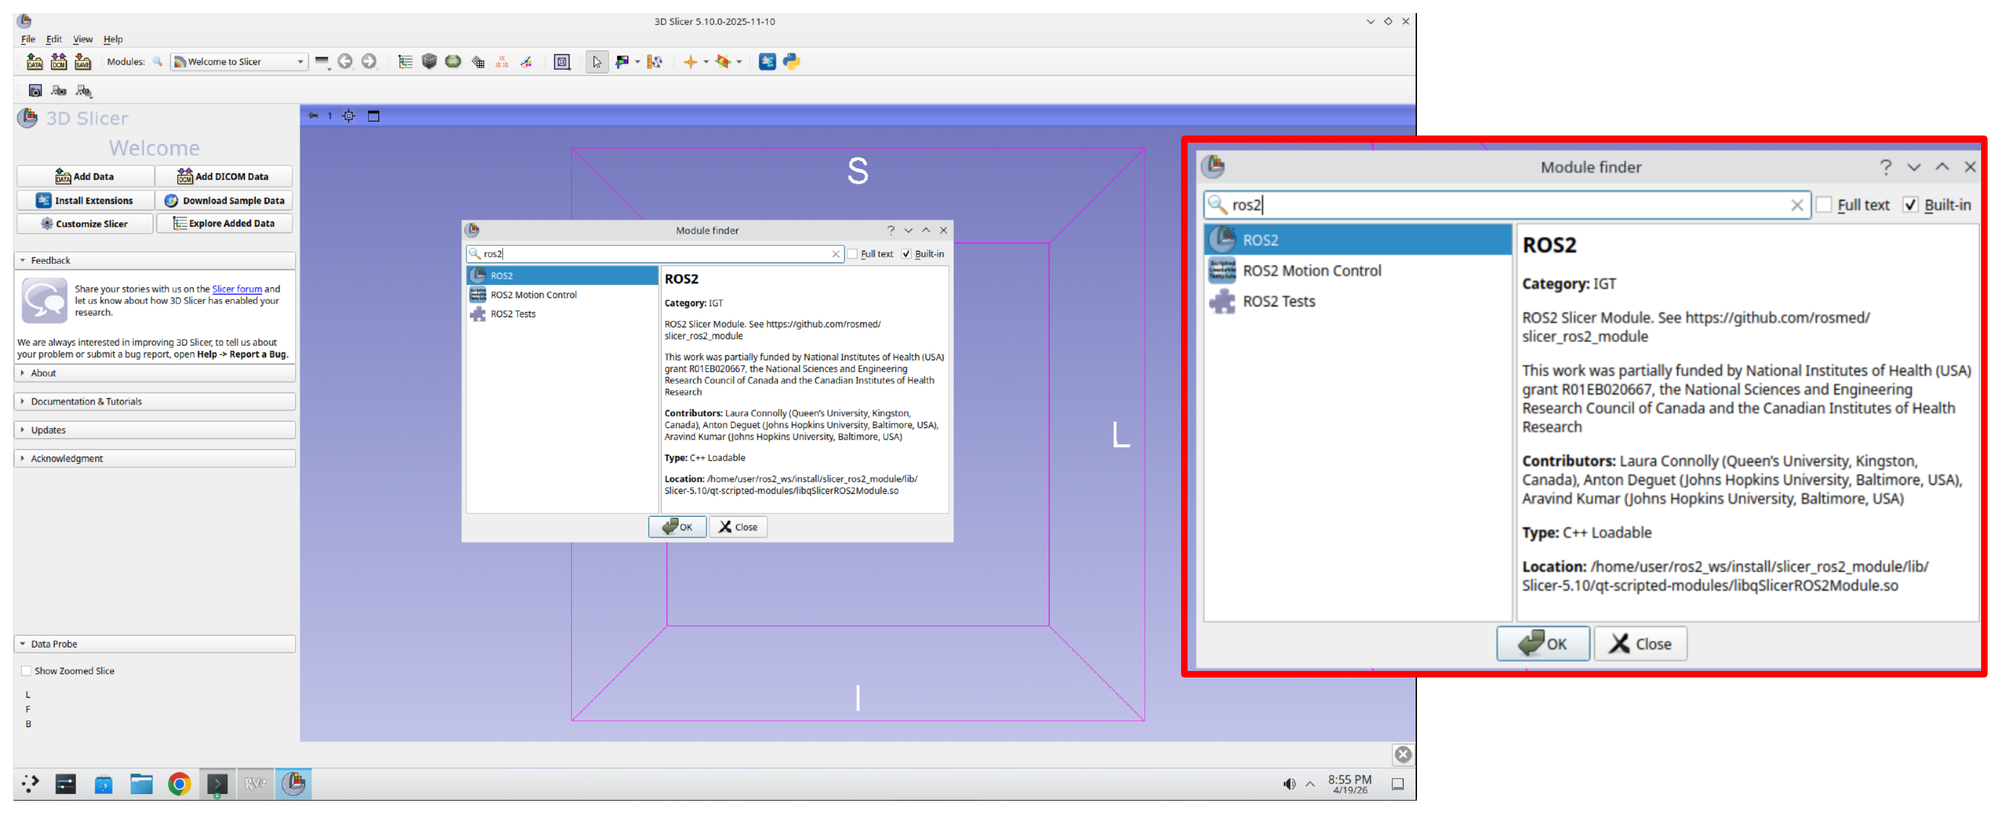Expand the Updates section
The image size is (2000, 813).
(155, 430)
